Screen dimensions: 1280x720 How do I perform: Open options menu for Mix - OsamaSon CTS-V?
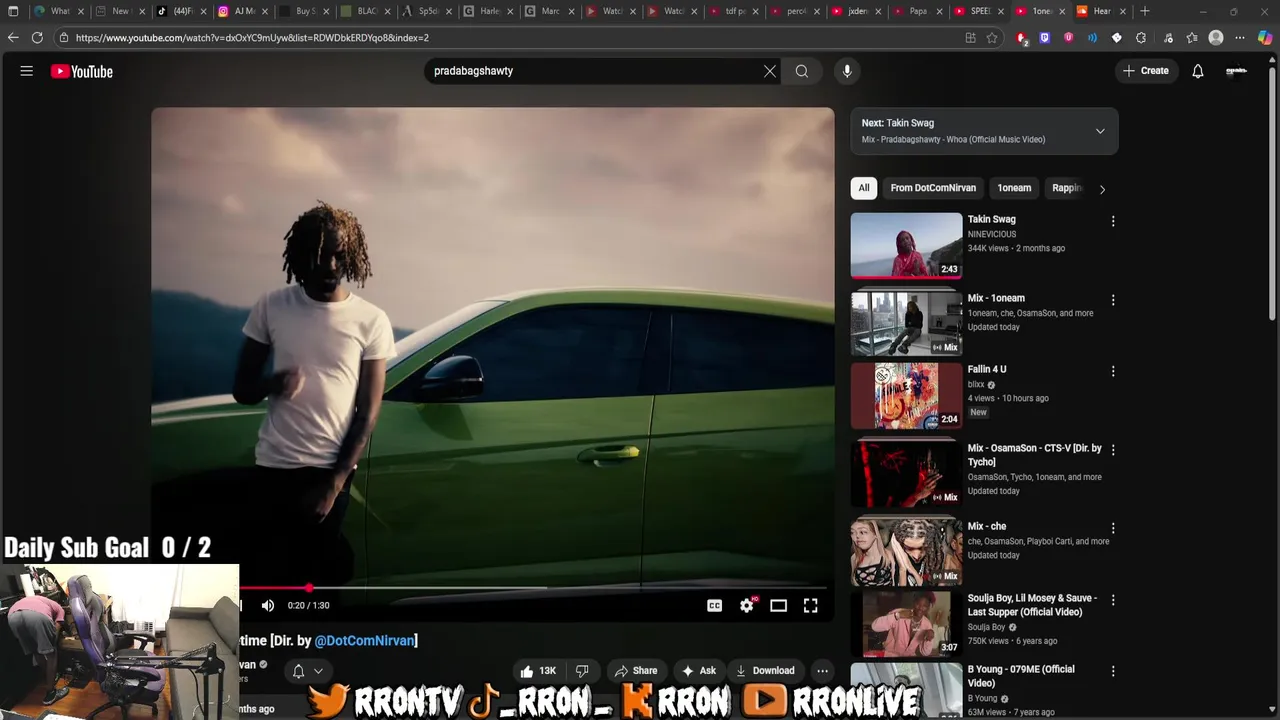click(x=1113, y=450)
